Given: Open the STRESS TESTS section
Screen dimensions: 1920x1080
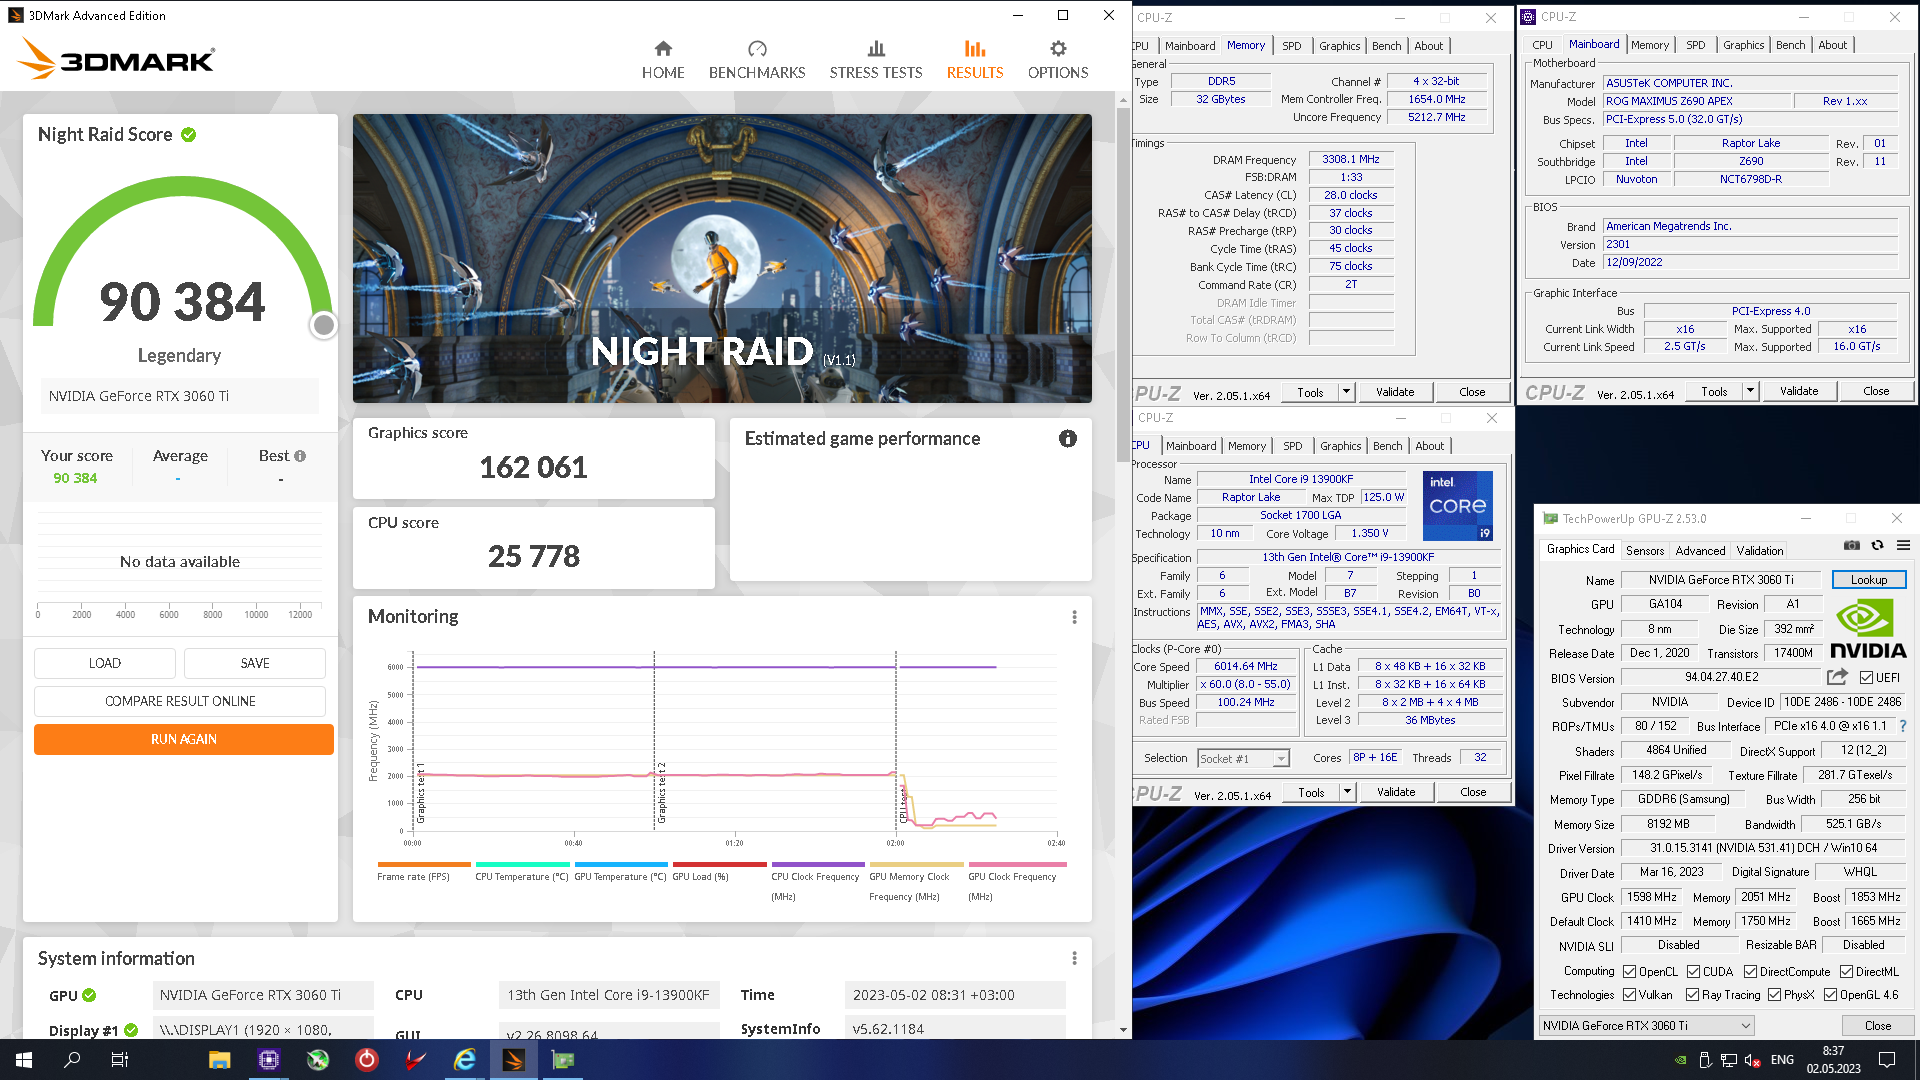Looking at the screenshot, I should [x=876, y=60].
